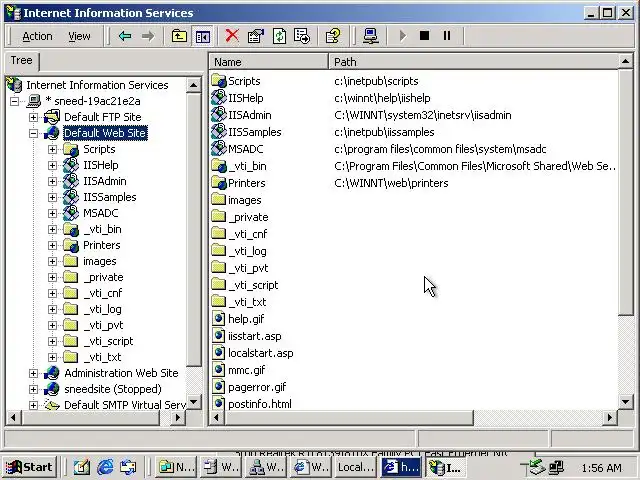
Task: Expand the Scripts tree node
Action: [52, 149]
